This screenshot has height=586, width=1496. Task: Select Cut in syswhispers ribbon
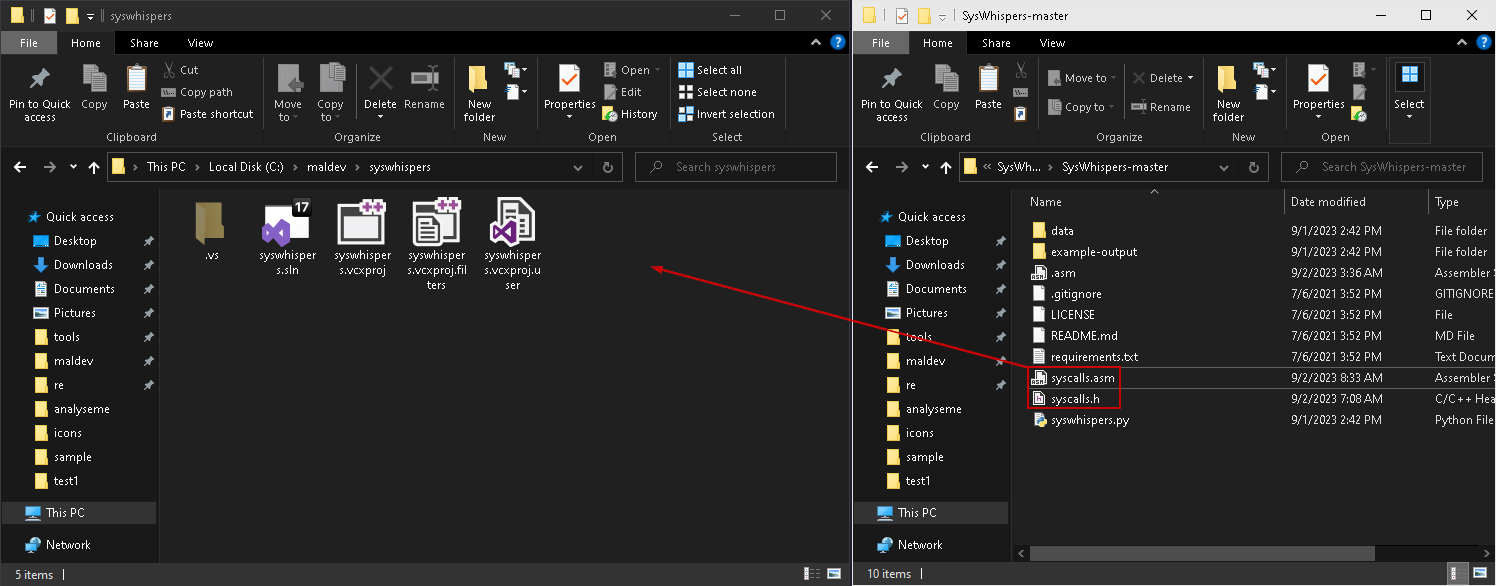pyautogui.click(x=180, y=70)
